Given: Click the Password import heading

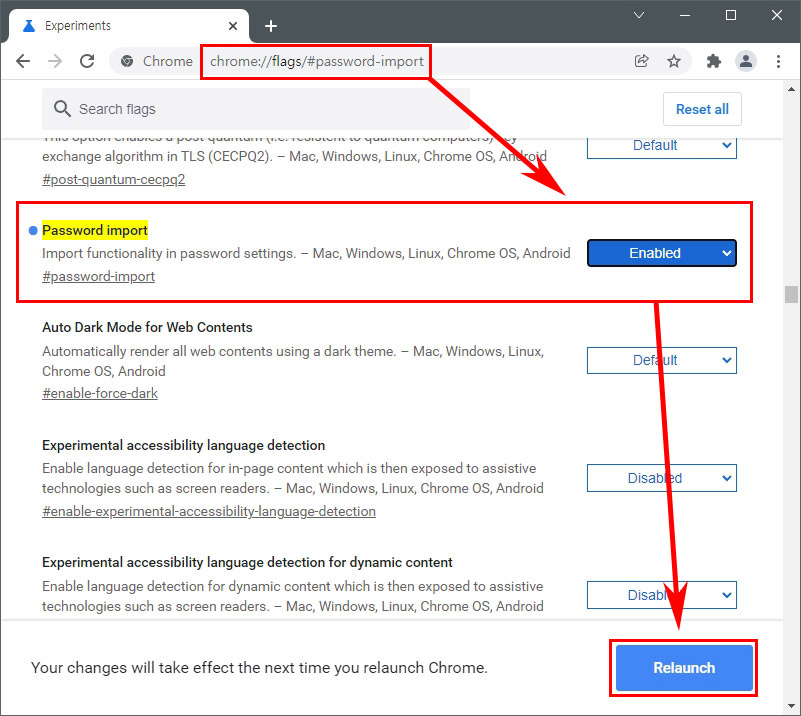Looking at the screenshot, I should [x=95, y=230].
